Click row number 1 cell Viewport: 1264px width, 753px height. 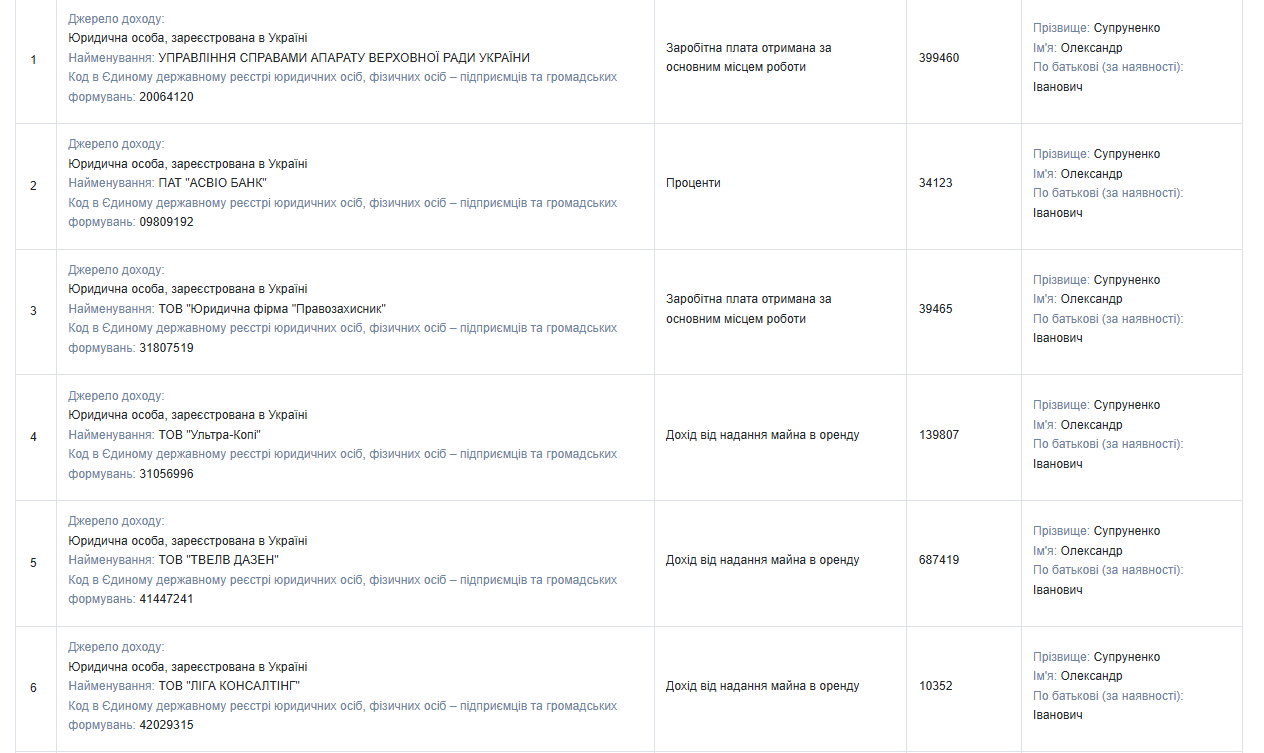click(x=34, y=60)
